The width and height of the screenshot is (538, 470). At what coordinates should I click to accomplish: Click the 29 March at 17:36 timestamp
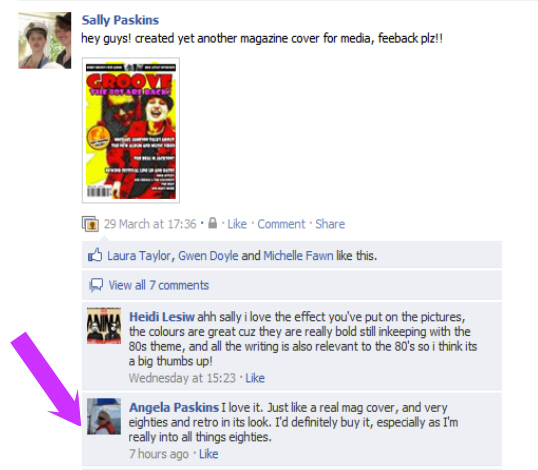tap(150, 224)
